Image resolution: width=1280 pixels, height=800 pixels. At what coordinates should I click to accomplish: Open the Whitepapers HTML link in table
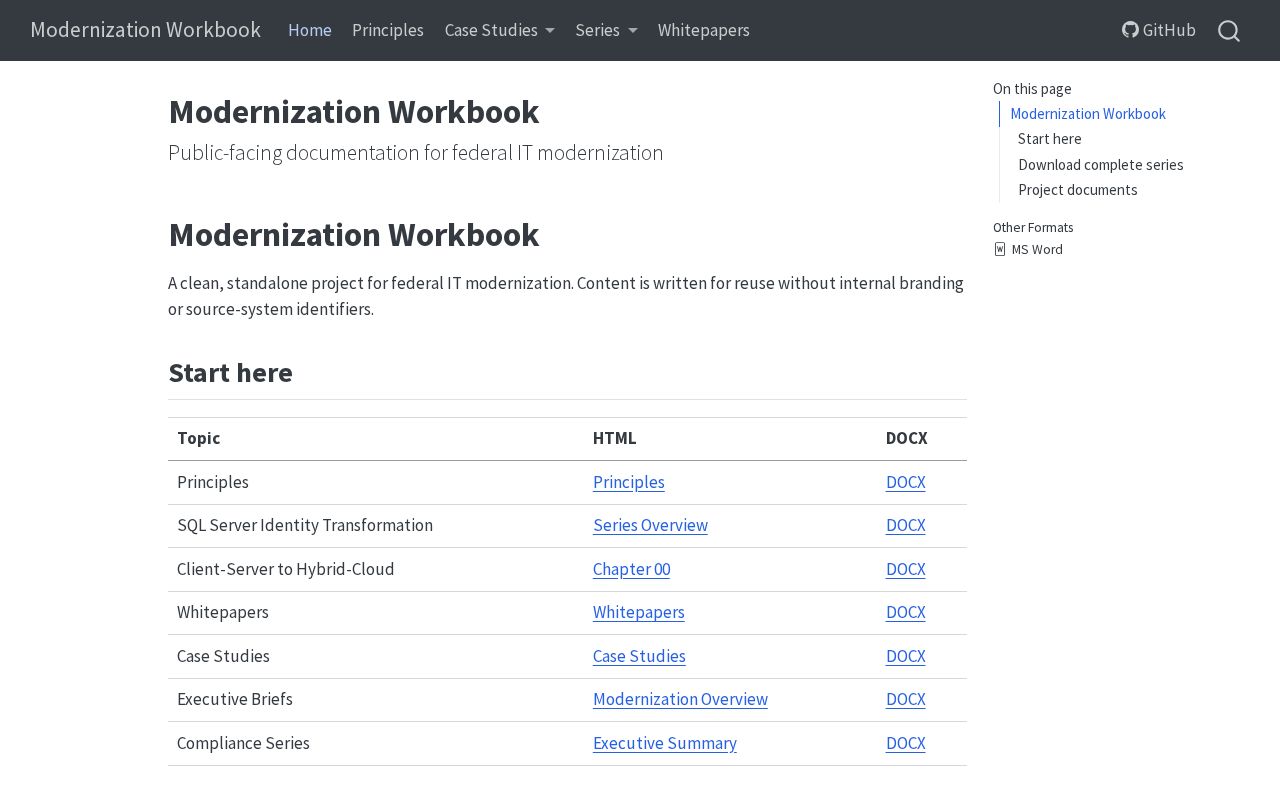(x=639, y=612)
